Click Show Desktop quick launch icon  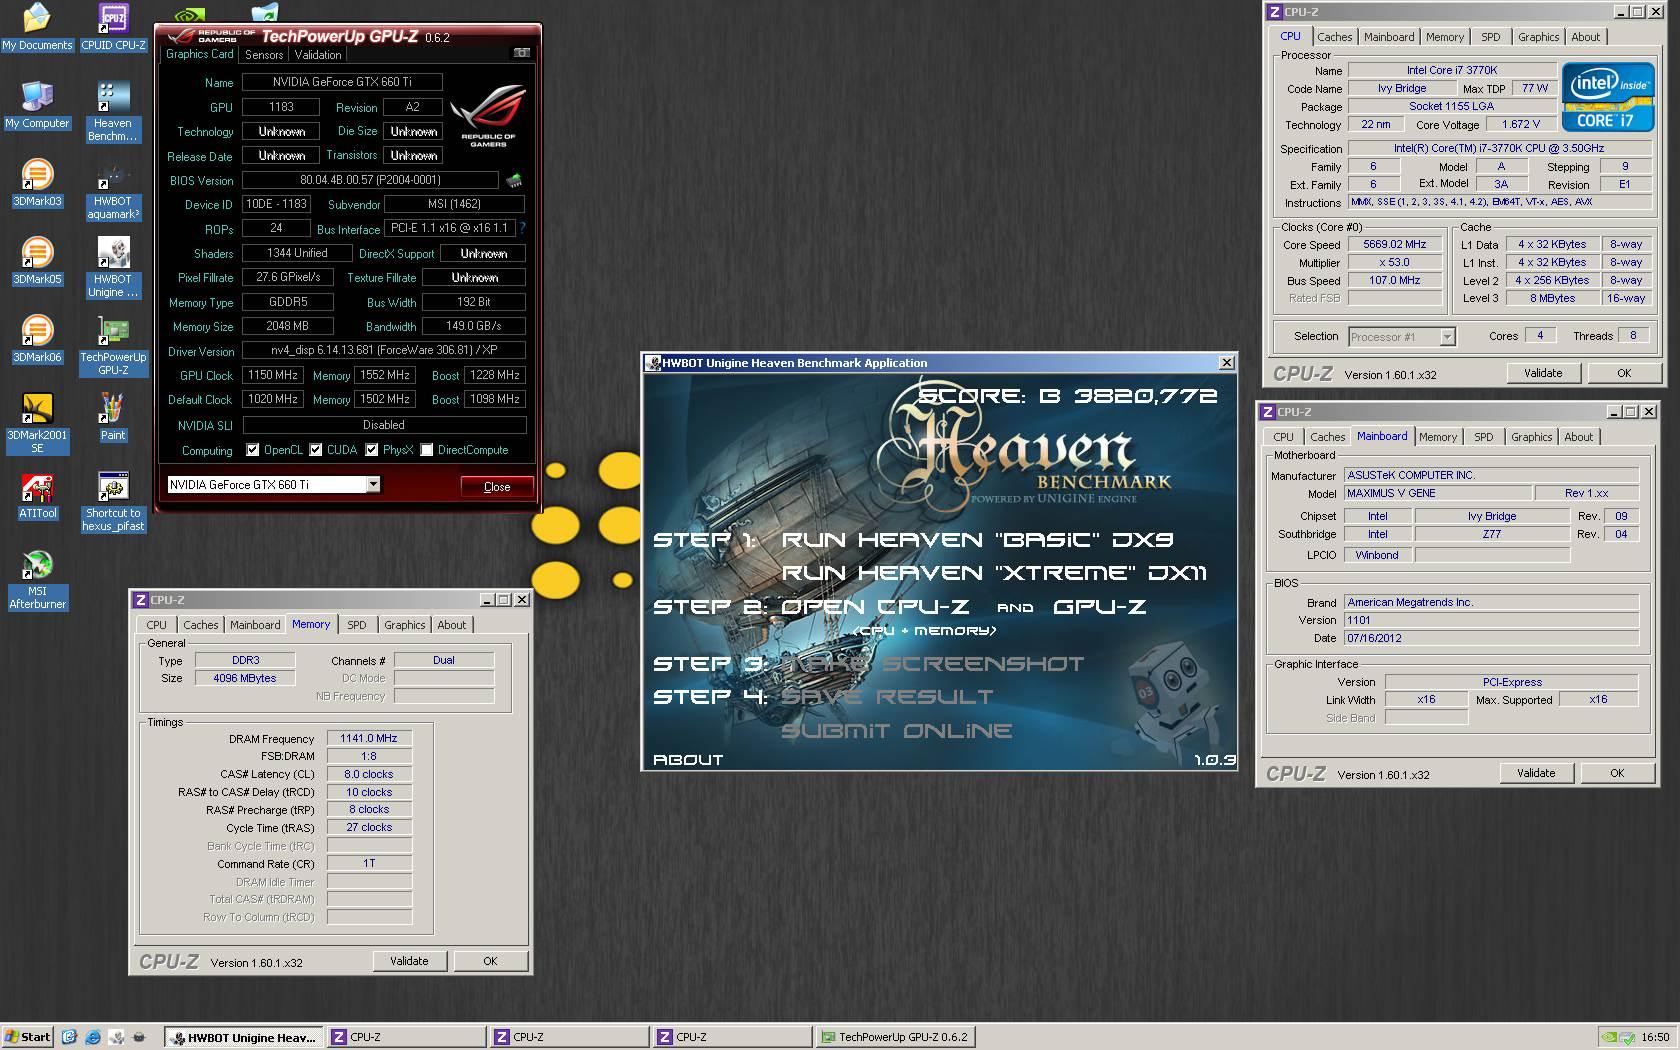click(69, 1037)
